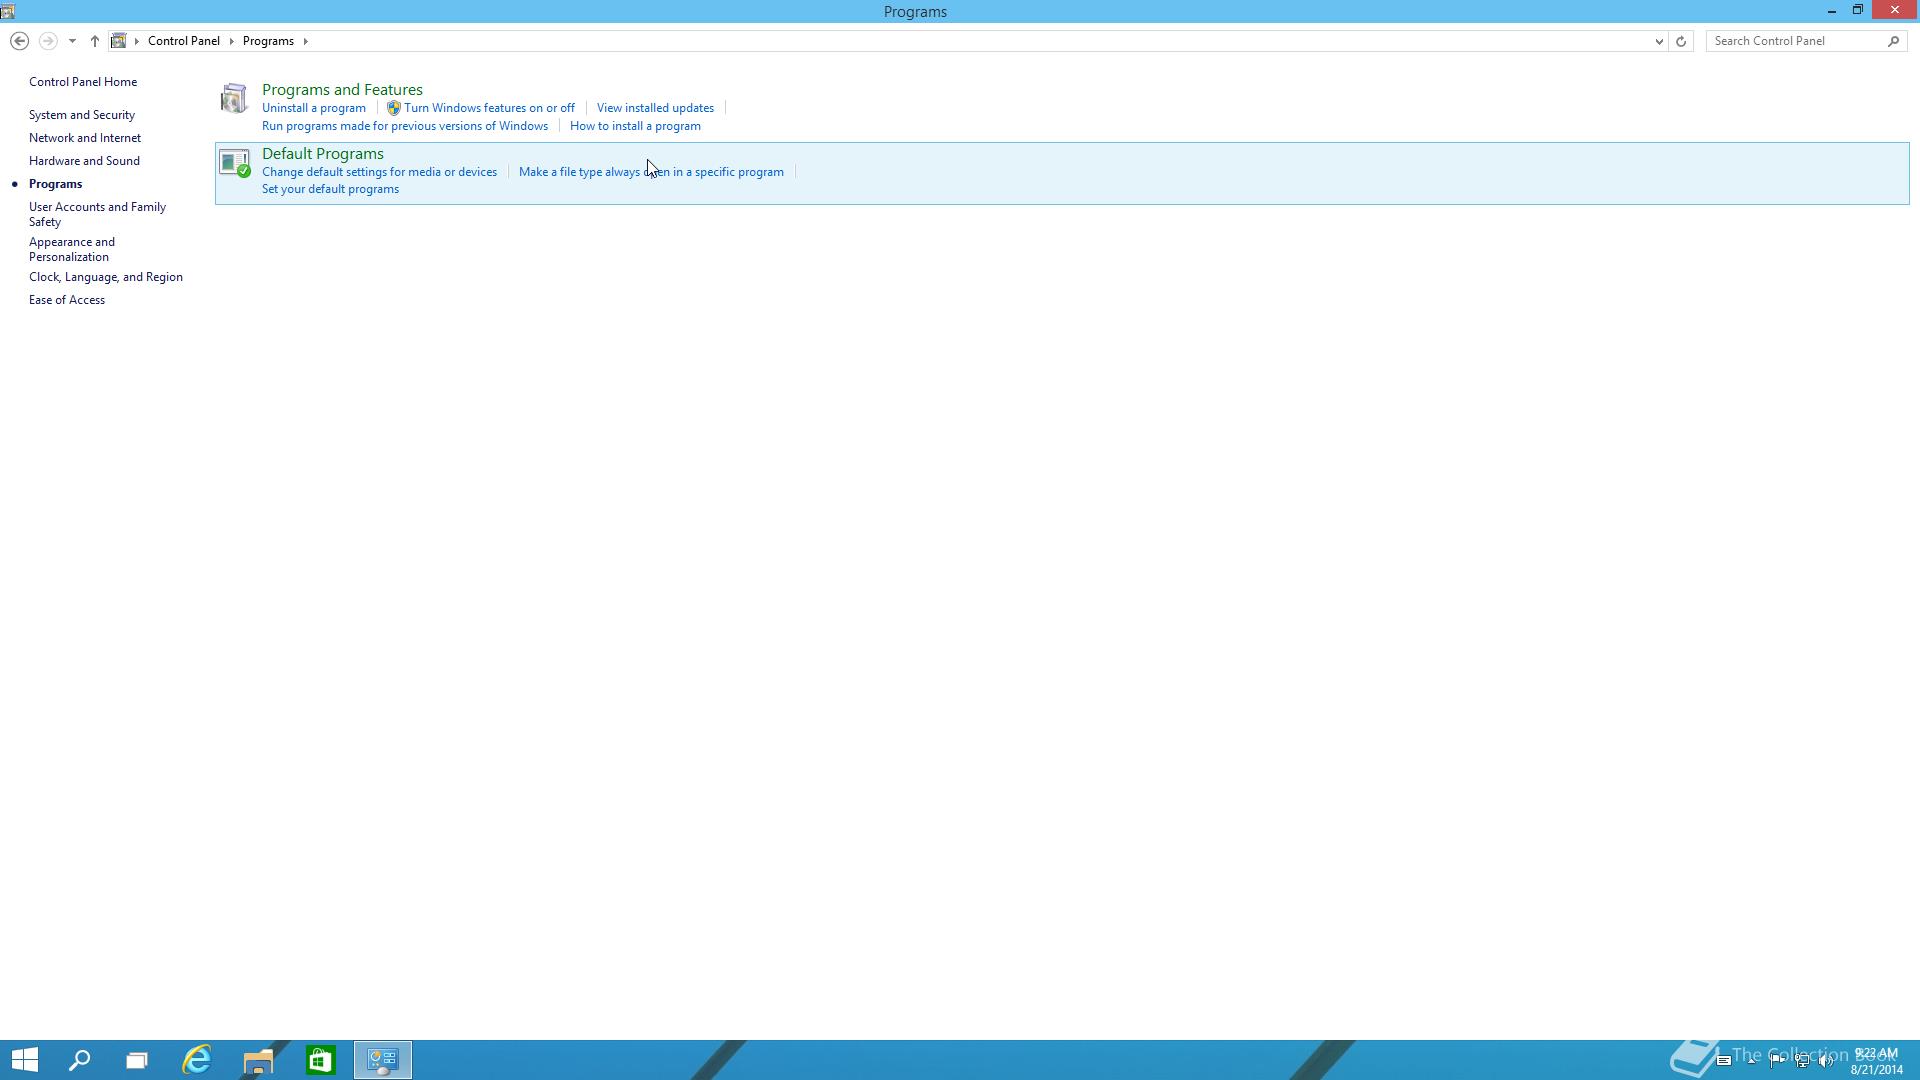
Task: Open How to install a program
Action: click(635, 126)
